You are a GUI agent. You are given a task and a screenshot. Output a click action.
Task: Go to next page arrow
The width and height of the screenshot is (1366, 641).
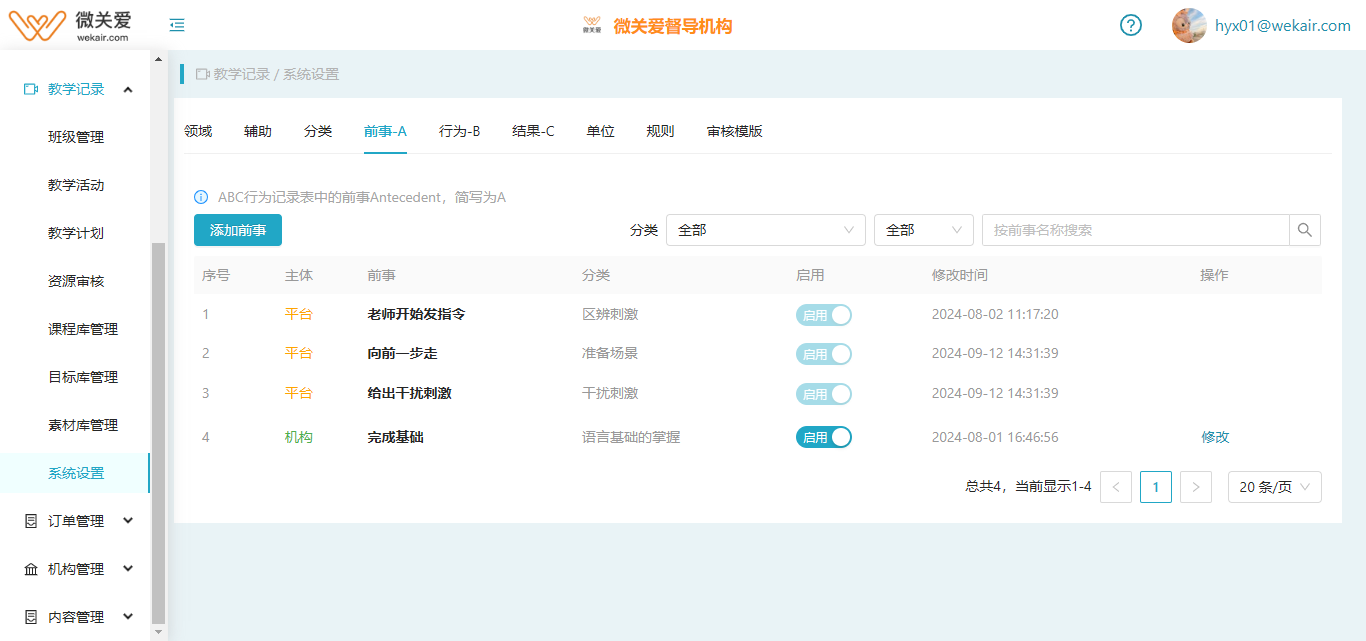(x=1196, y=487)
